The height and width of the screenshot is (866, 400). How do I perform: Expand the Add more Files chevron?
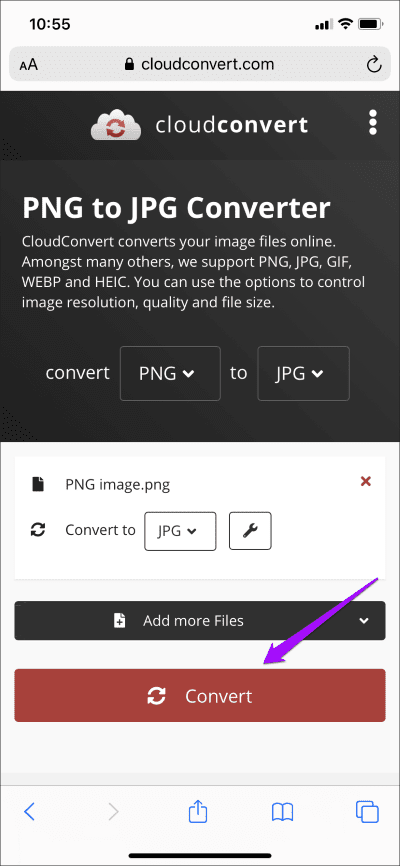click(x=364, y=621)
